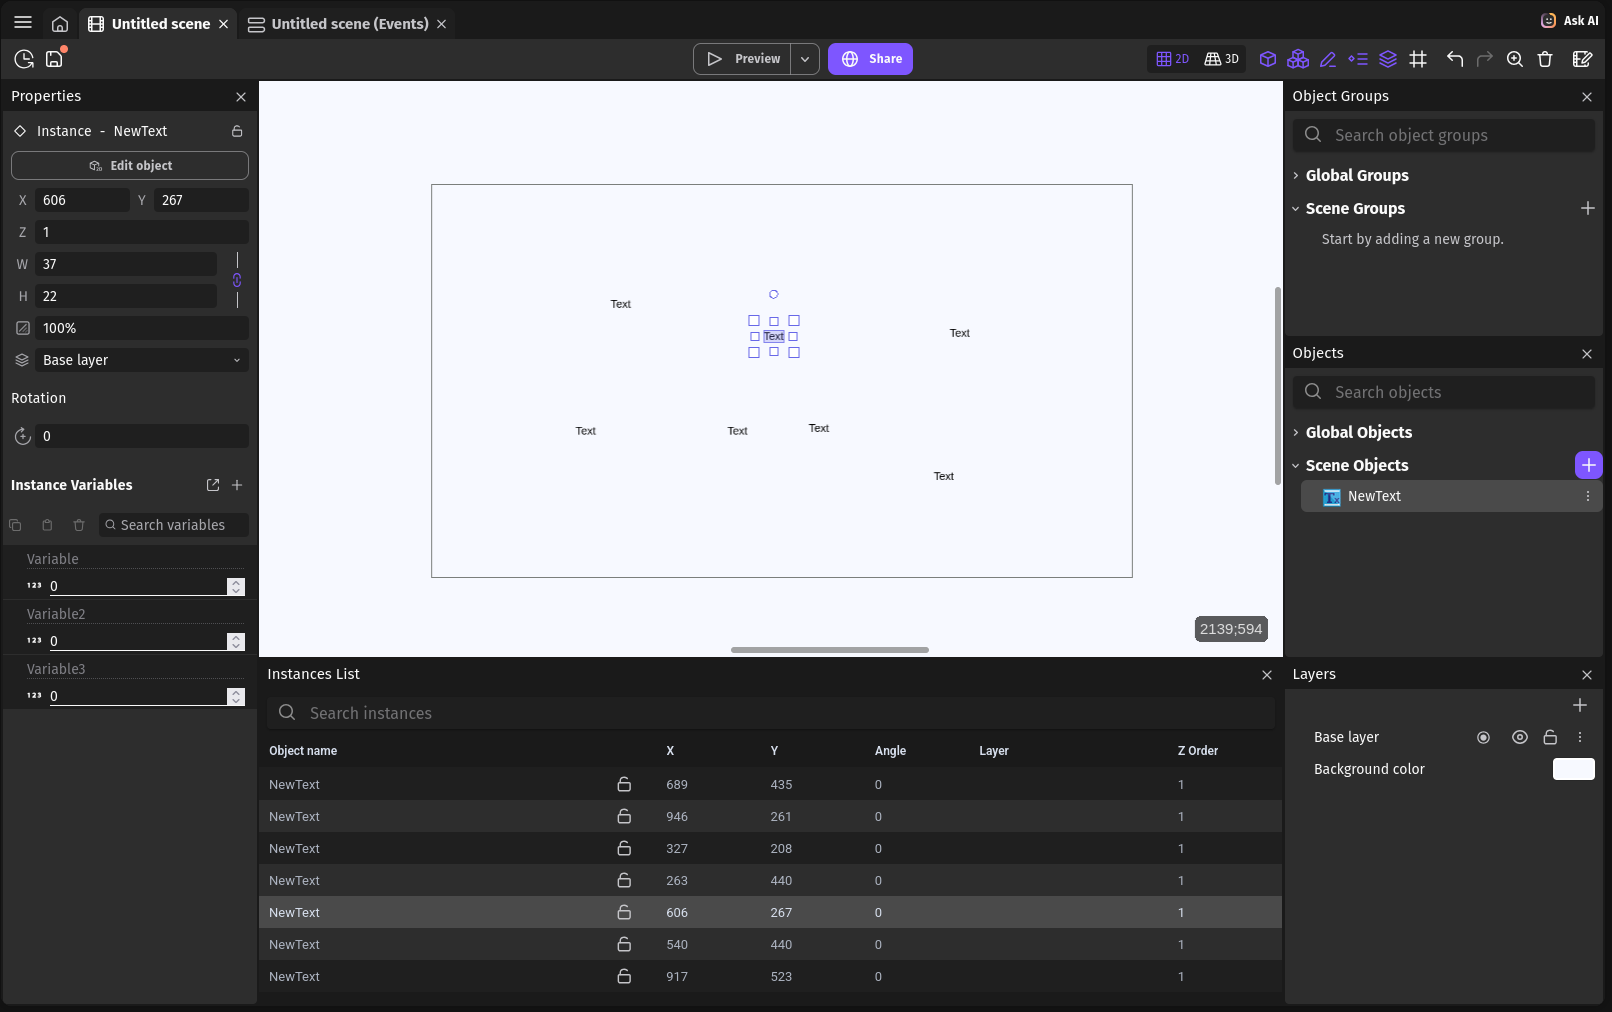Toggle the grid mask icon in toolbar
Viewport: 1612px width, 1012px height.
(1418, 59)
